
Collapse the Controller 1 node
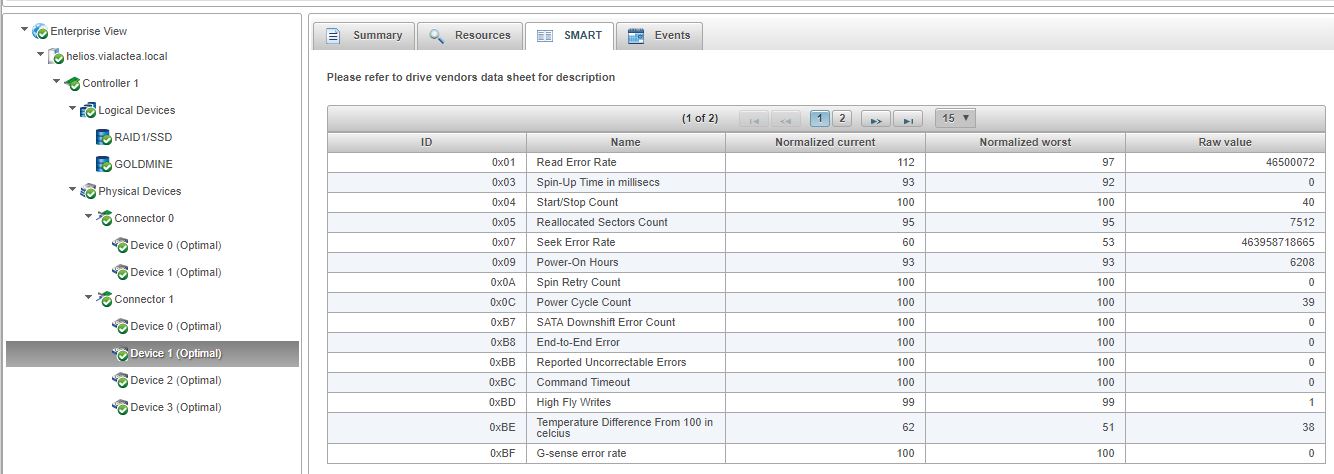point(56,82)
